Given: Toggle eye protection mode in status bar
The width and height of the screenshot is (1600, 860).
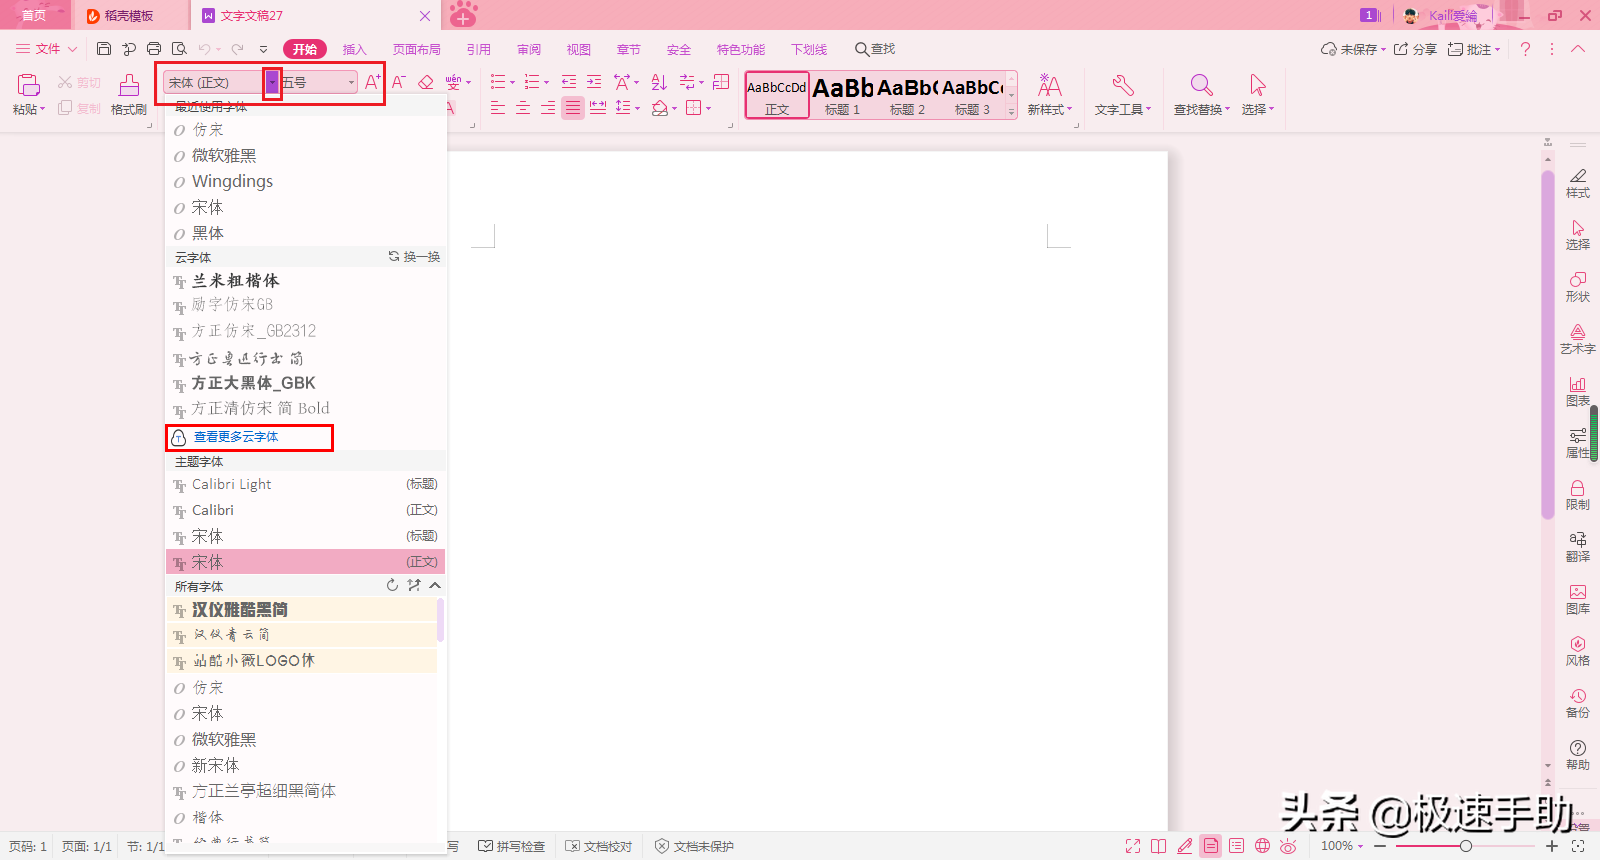Looking at the screenshot, I should pos(1288,846).
